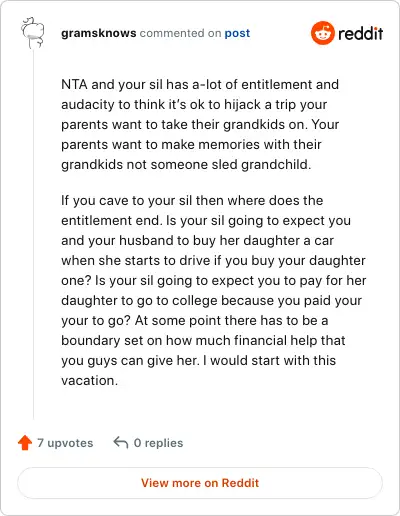This screenshot has height=516, width=400.
Task: Click the '0 replies' label
Action: click(158, 443)
